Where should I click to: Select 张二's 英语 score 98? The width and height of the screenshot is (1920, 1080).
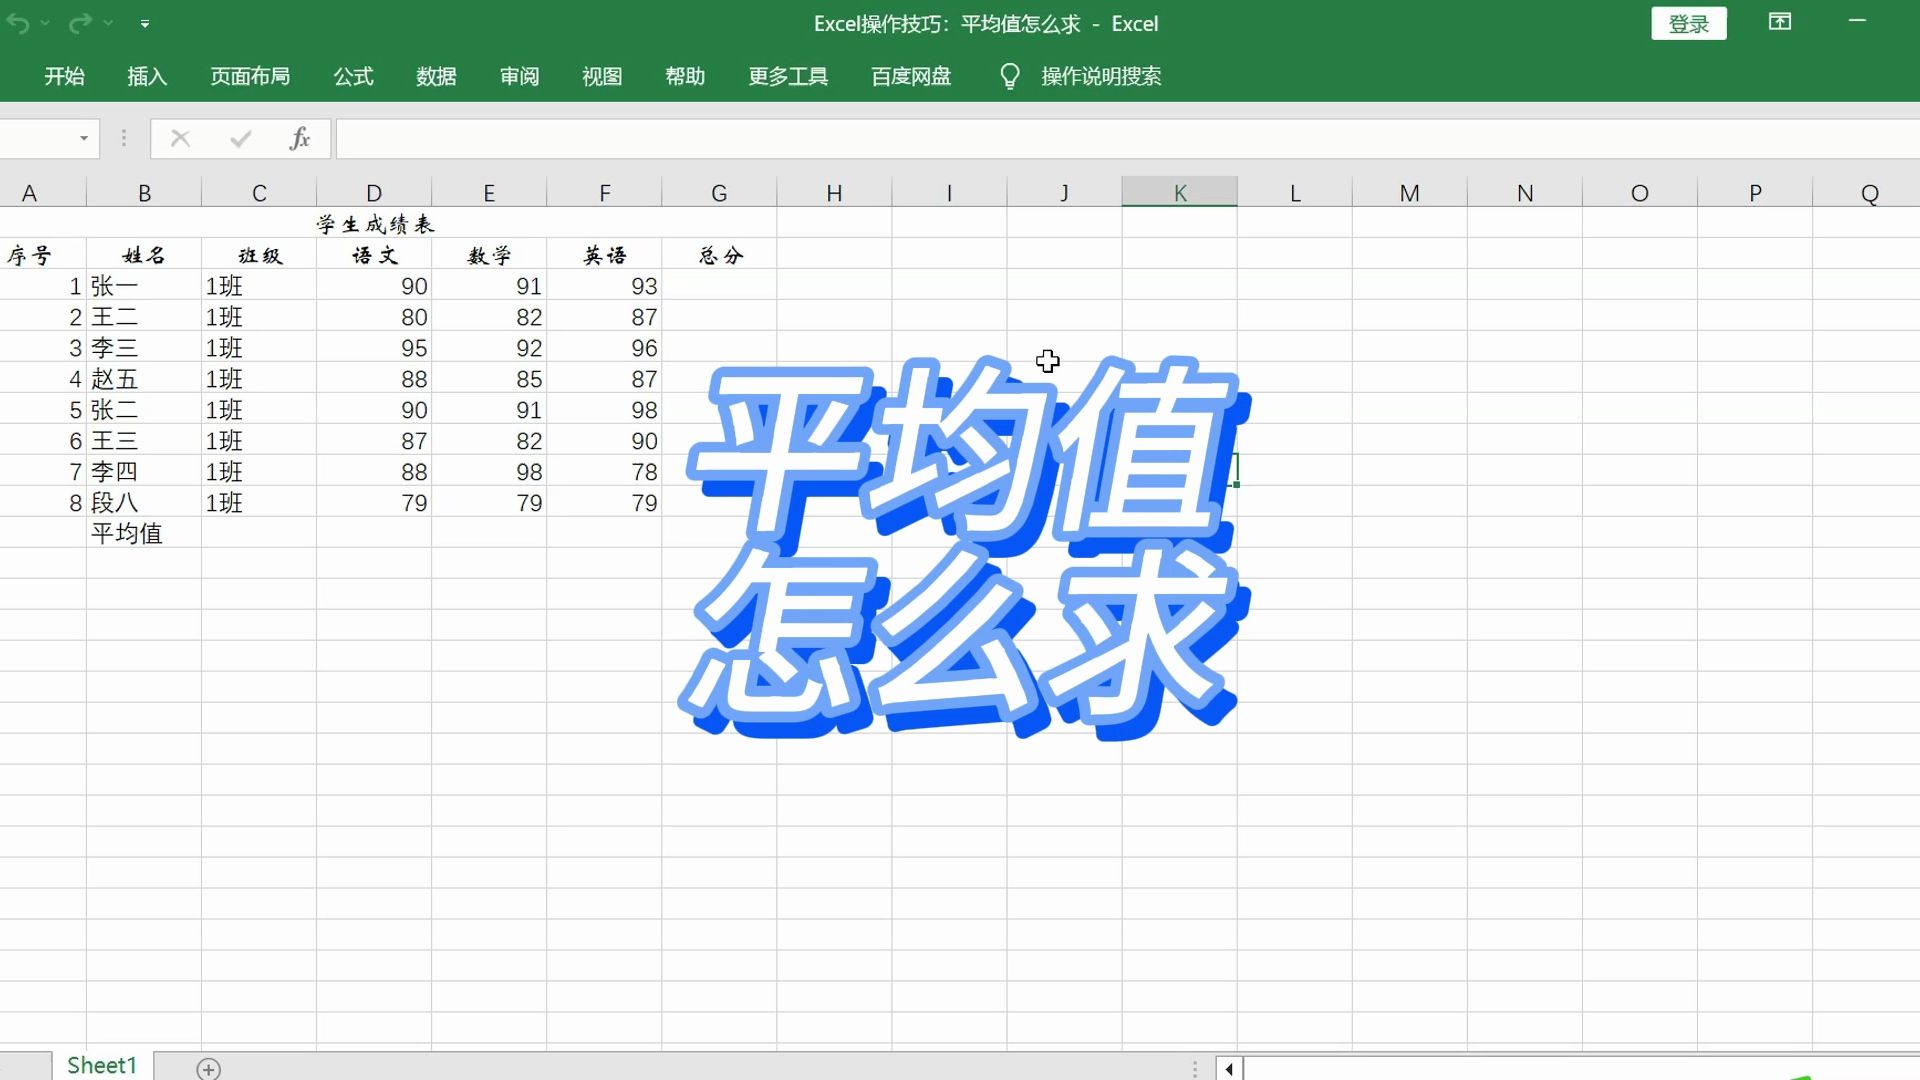(604, 410)
